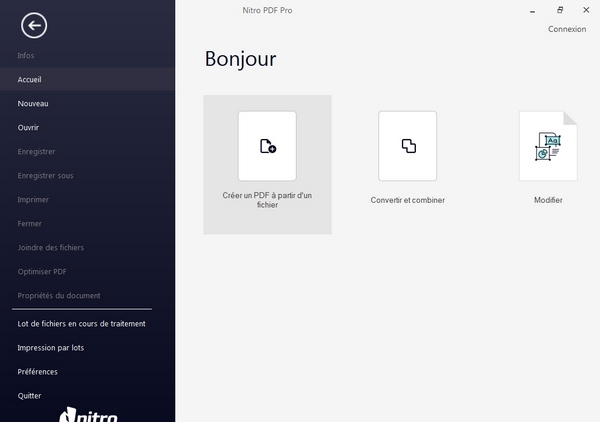This screenshot has height=422, width=600.
Task: Click the back arrow circle icon
Action: click(34, 26)
